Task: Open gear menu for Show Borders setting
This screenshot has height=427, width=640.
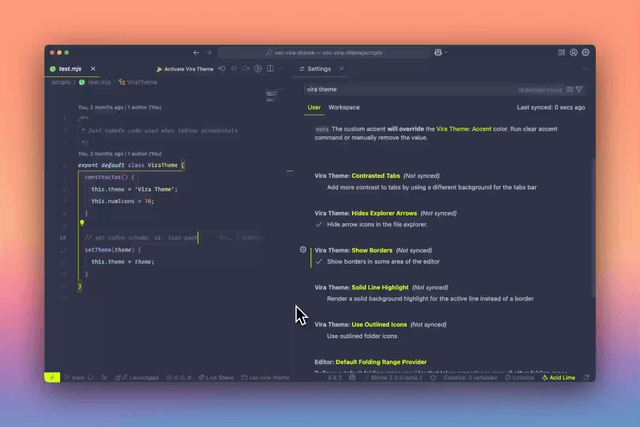Action: point(303,249)
